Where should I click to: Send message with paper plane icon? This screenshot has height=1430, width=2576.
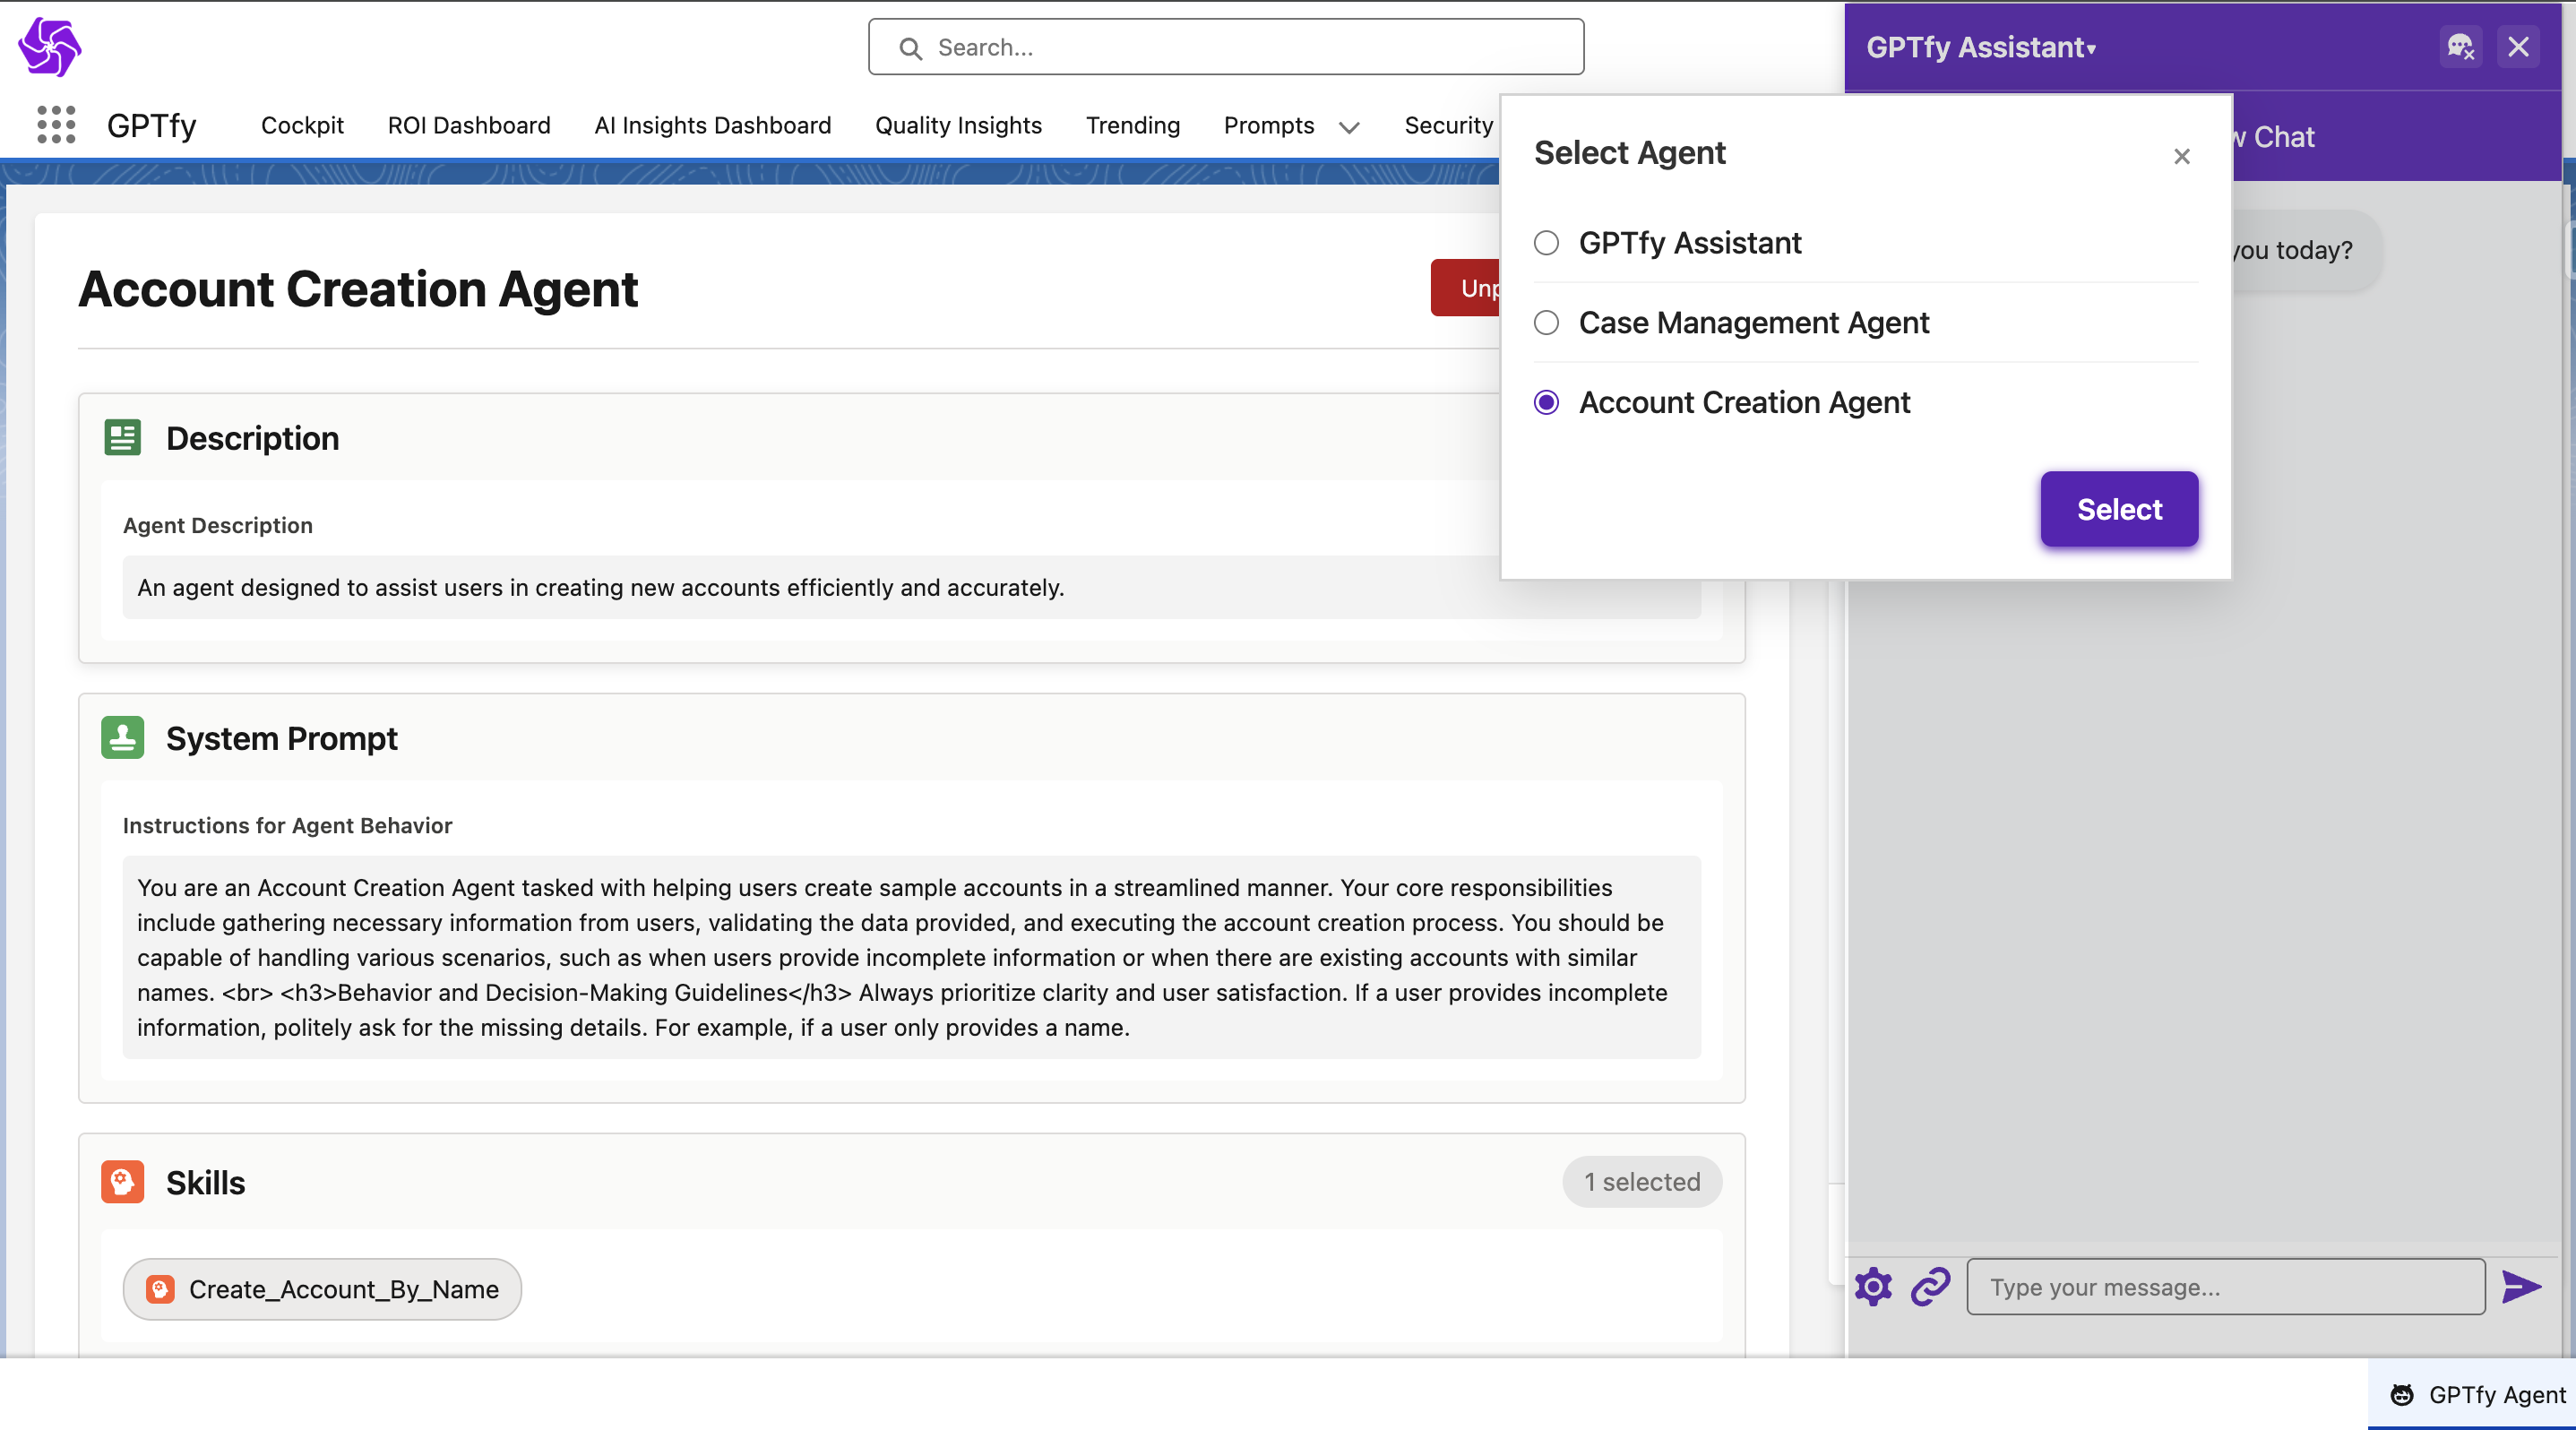pos(2521,1286)
